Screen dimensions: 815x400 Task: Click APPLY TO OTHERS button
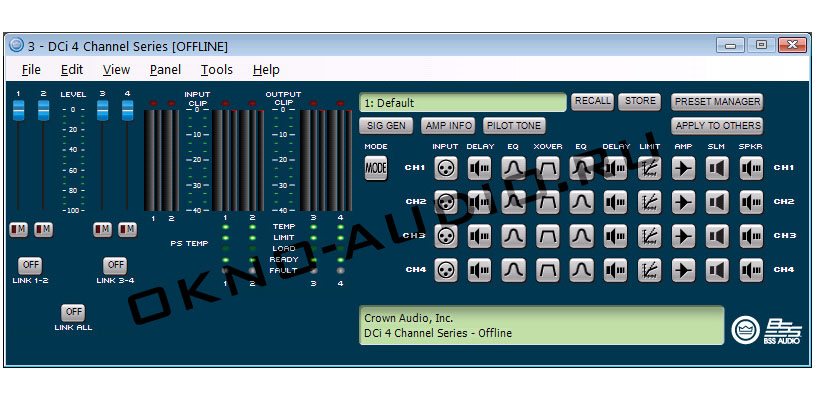[x=717, y=126]
